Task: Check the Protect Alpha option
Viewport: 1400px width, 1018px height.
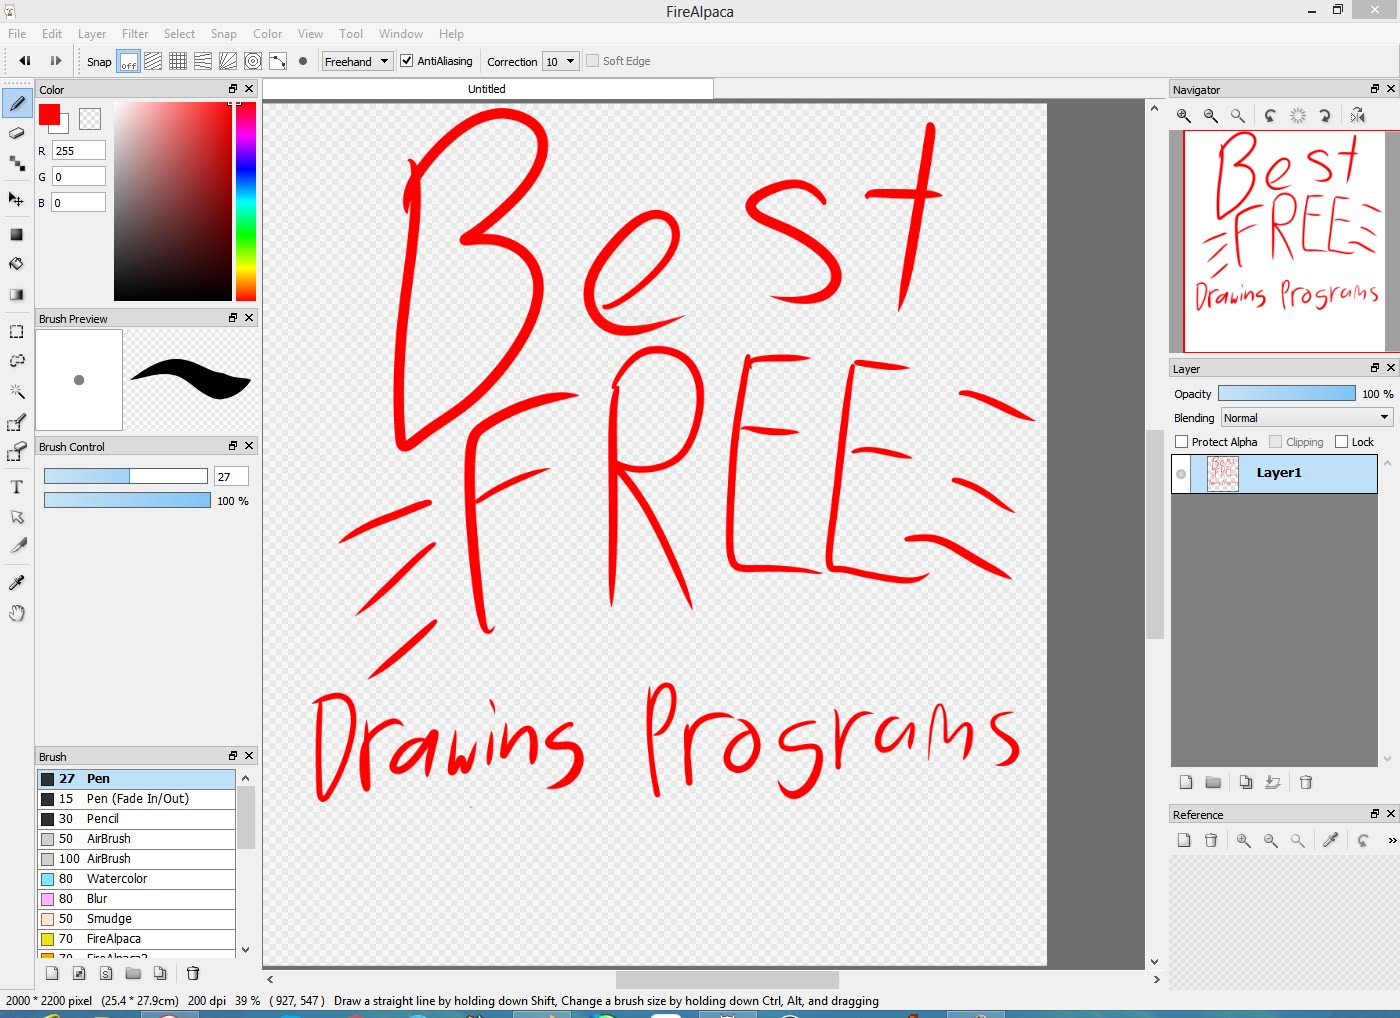Action: [x=1180, y=441]
